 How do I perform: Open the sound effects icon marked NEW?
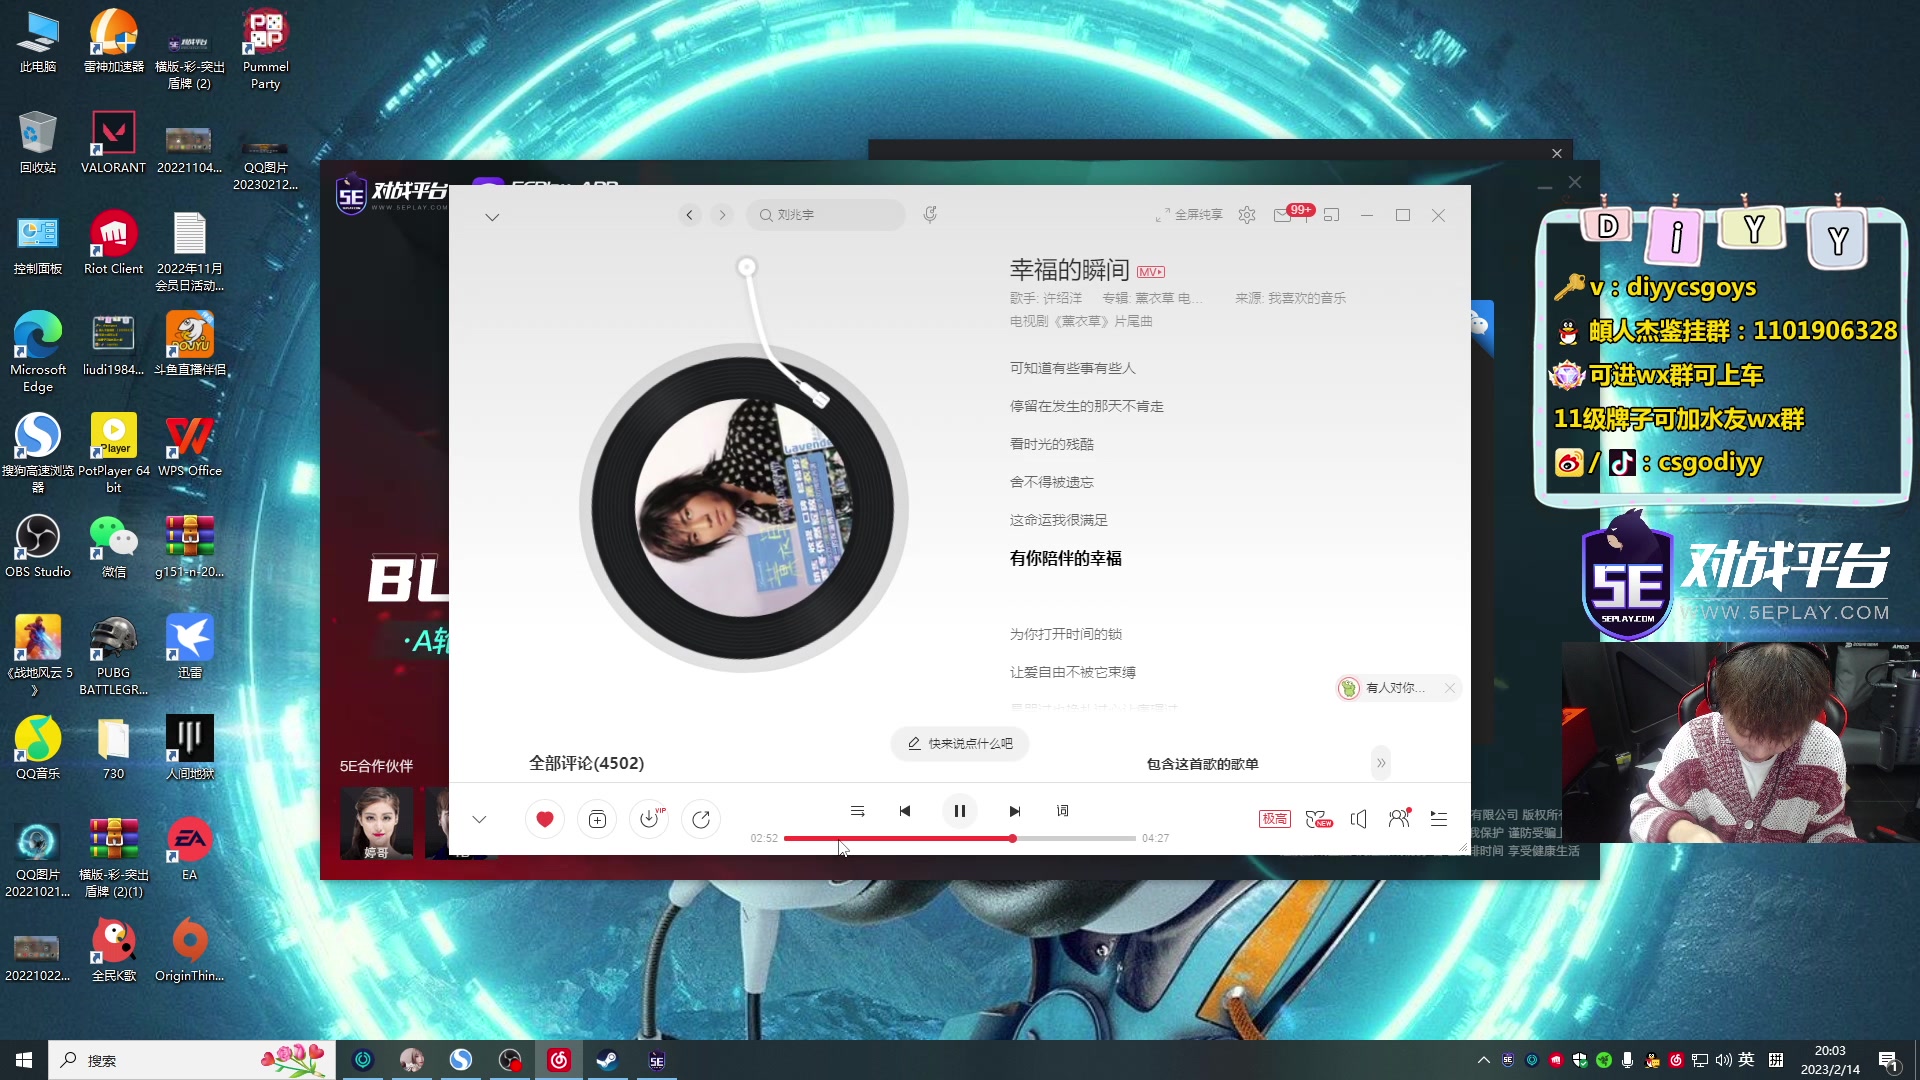[1319, 819]
